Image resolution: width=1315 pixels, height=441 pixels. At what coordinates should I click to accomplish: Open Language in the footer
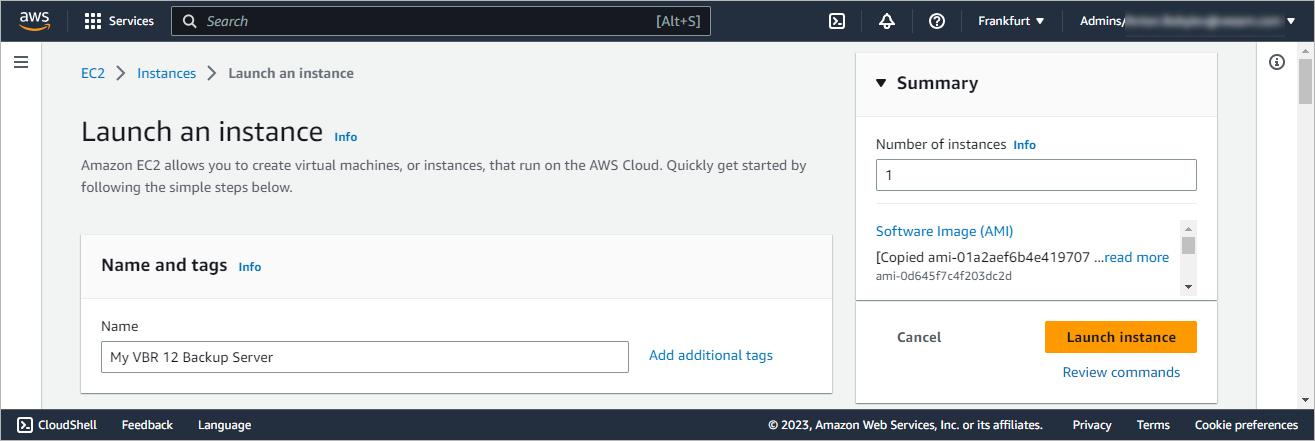pos(224,425)
